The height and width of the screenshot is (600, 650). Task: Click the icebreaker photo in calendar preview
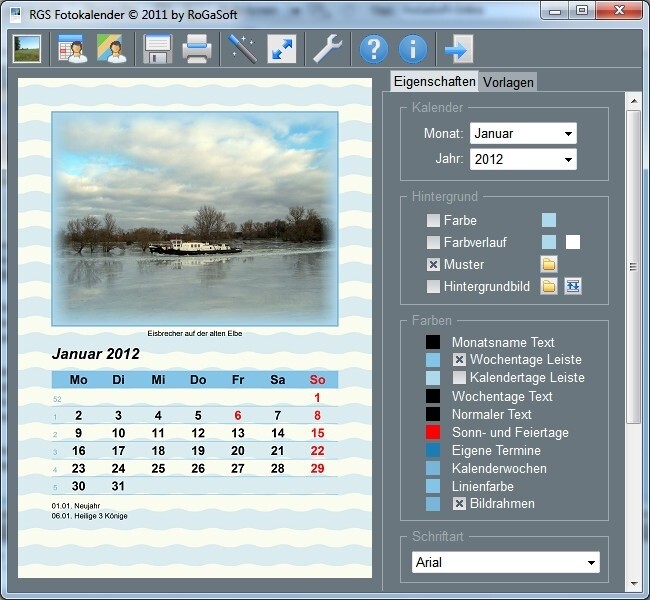[x=195, y=219]
